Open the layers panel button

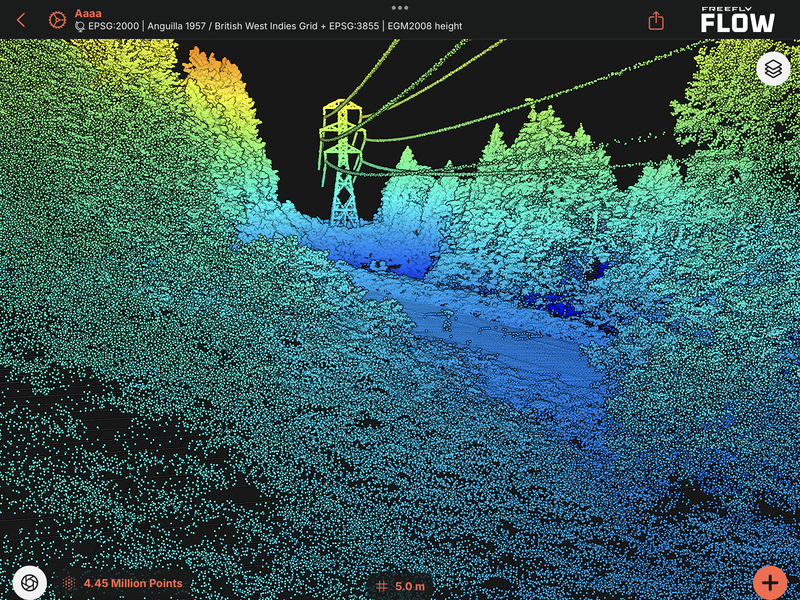click(772, 69)
